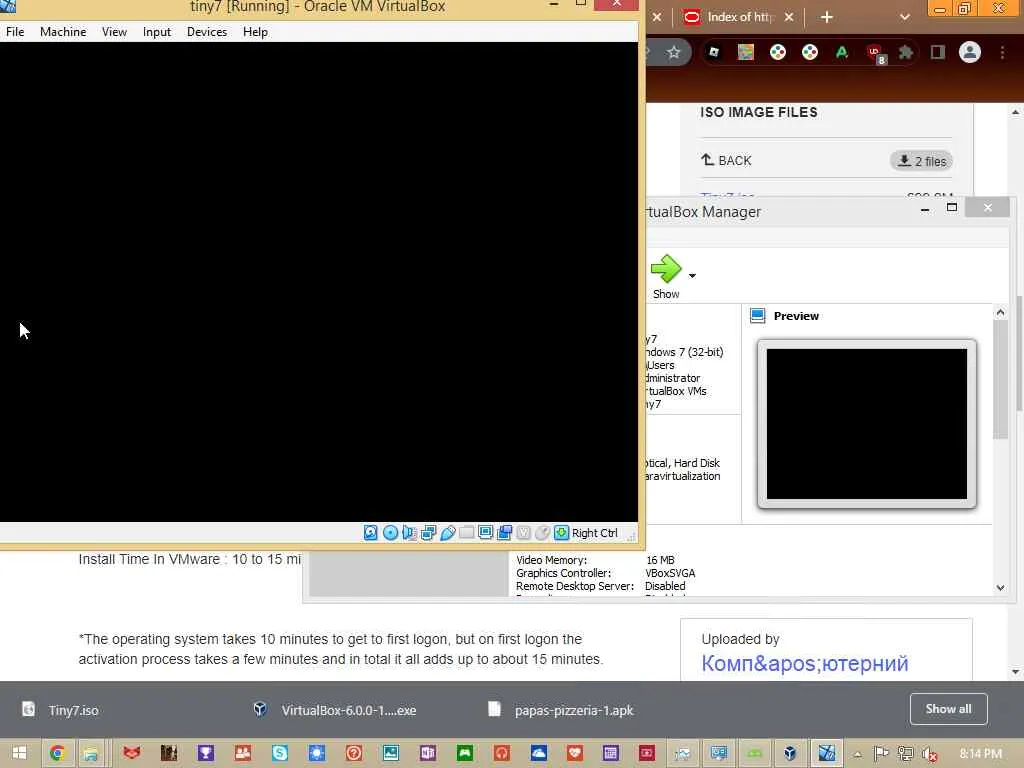Open the Input menu
The width and height of the screenshot is (1024, 768).
pyautogui.click(x=157, y=31)
